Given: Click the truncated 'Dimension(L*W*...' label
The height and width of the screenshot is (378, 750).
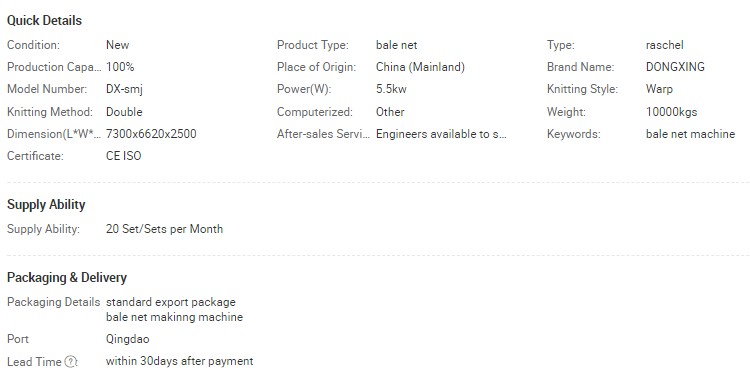Looking at the screenshot, I should tap(54, 134).
